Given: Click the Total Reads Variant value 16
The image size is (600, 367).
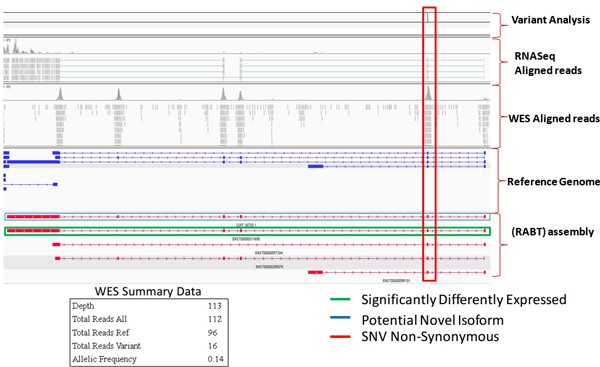Looking at the screenshot, I should (213, 346).
